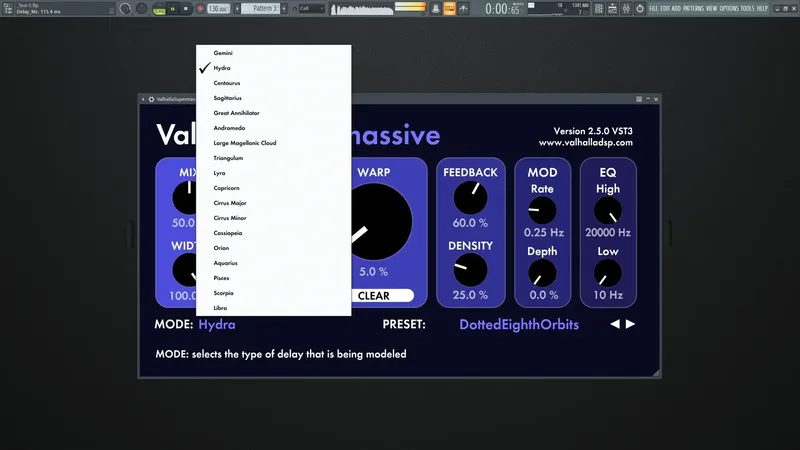Click the stamp/typing keyboard icon in toolbar
The width and height of the screenshot is (800, 450).
pos(435,9)
